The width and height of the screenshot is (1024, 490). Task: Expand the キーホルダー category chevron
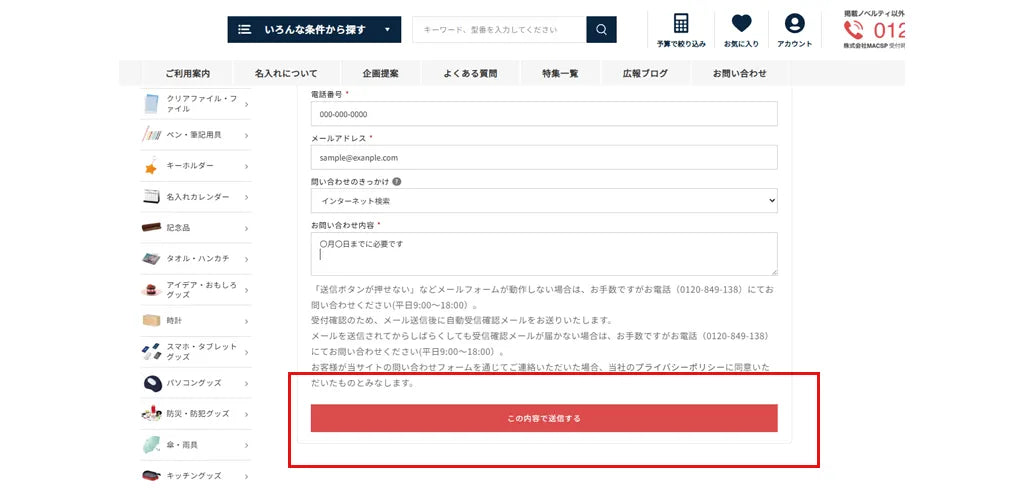pyautogui.click(x=246, y=166)
